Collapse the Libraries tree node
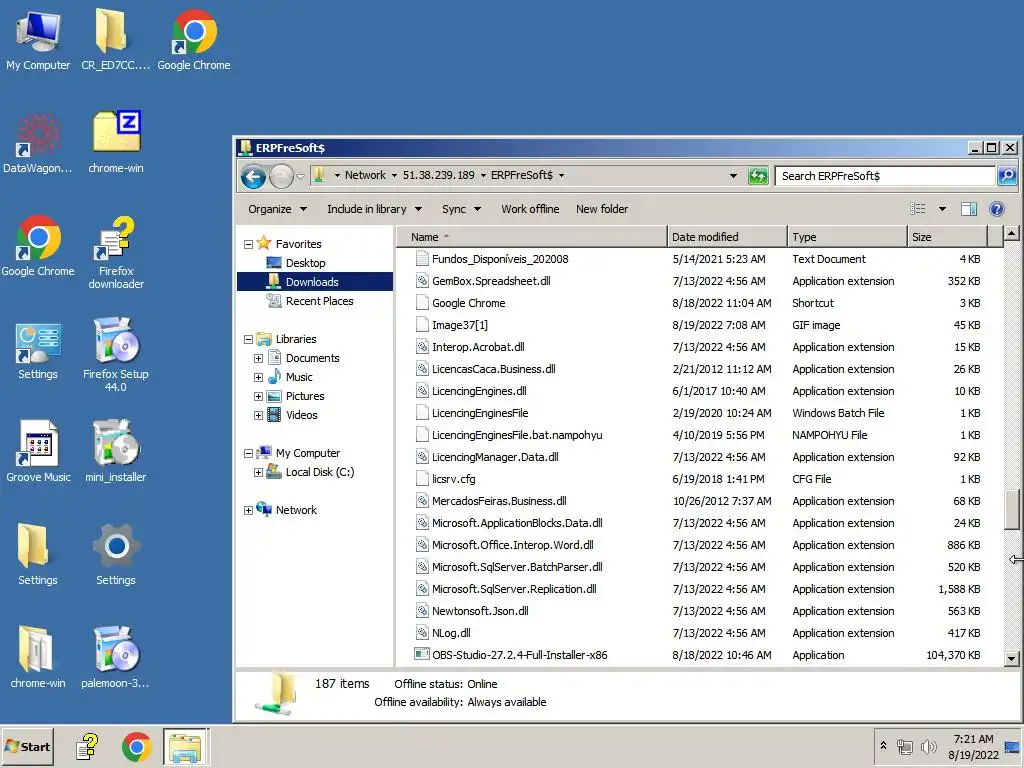1024x768 pixels. [x=248, y=340]
